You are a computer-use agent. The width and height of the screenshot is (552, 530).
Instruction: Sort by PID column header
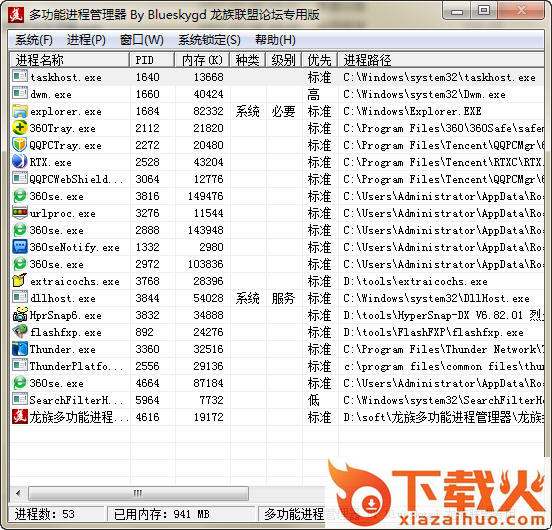(x=152, y=60)
